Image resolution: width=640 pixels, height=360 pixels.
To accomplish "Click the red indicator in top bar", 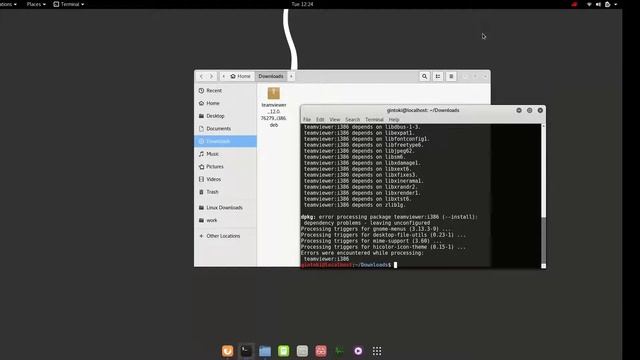I will coord(574,4).
